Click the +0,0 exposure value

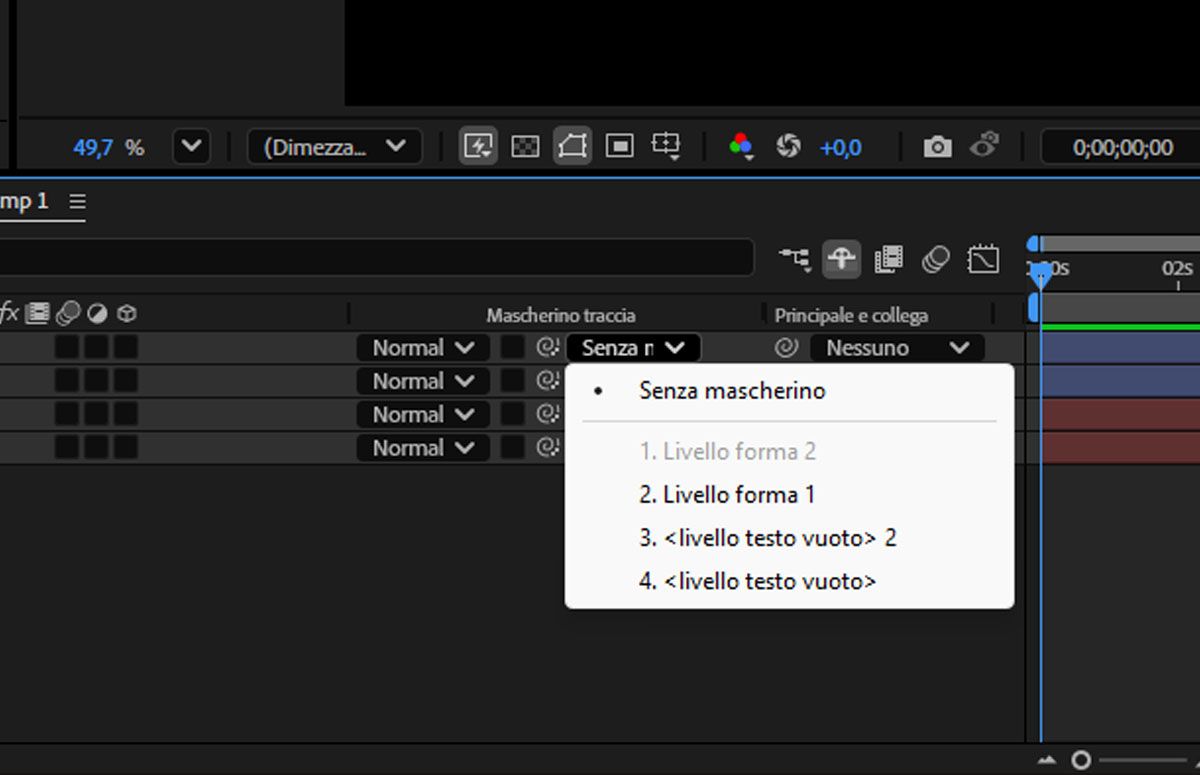click(x=840, y=148)
